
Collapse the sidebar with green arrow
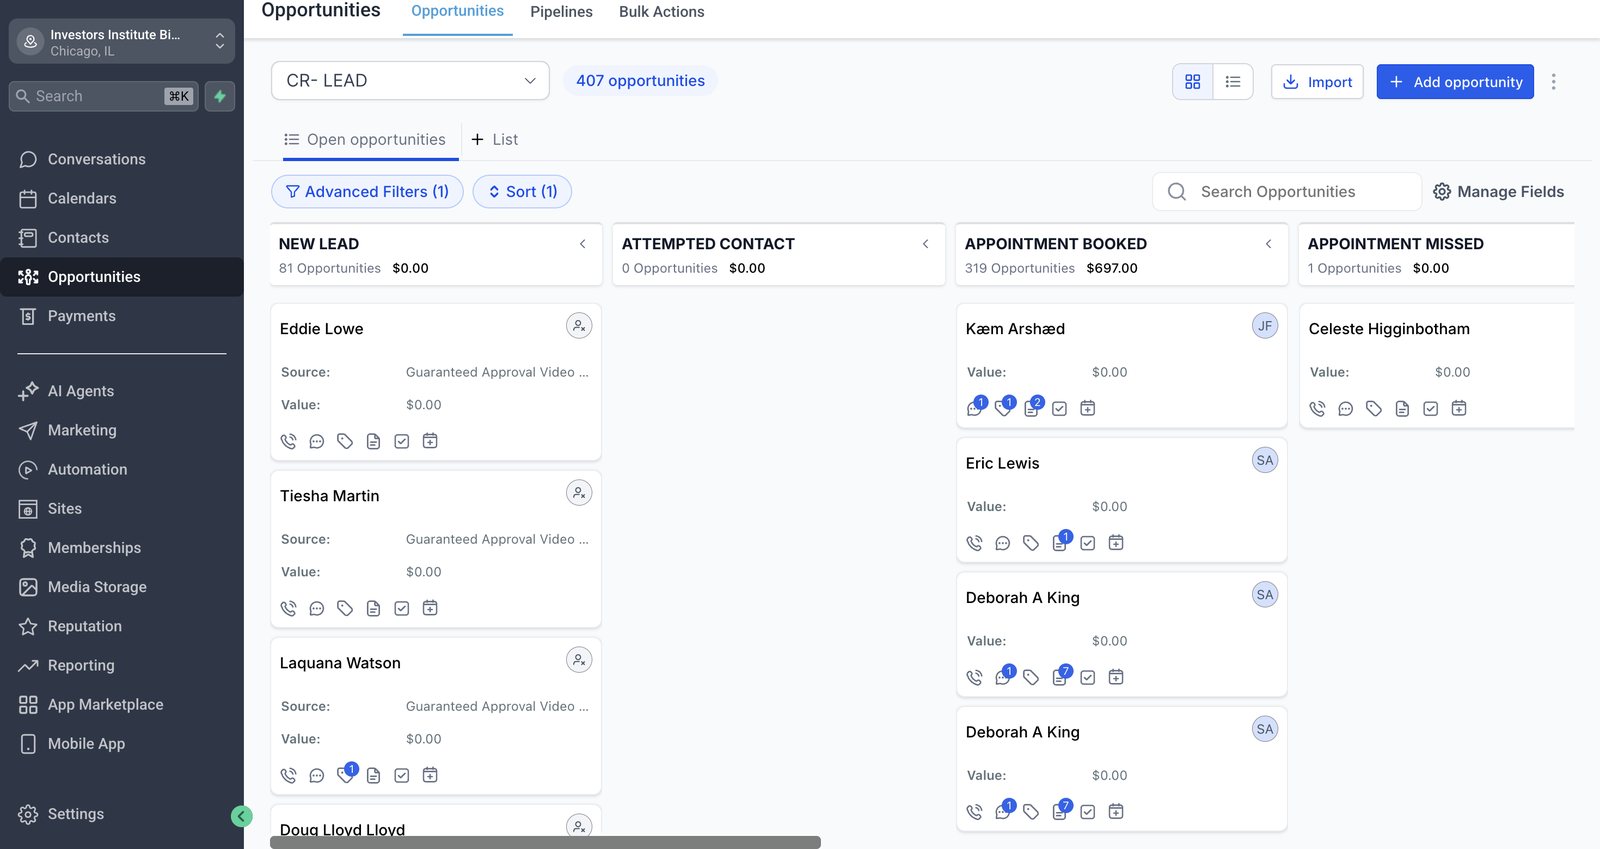[241, 816]
